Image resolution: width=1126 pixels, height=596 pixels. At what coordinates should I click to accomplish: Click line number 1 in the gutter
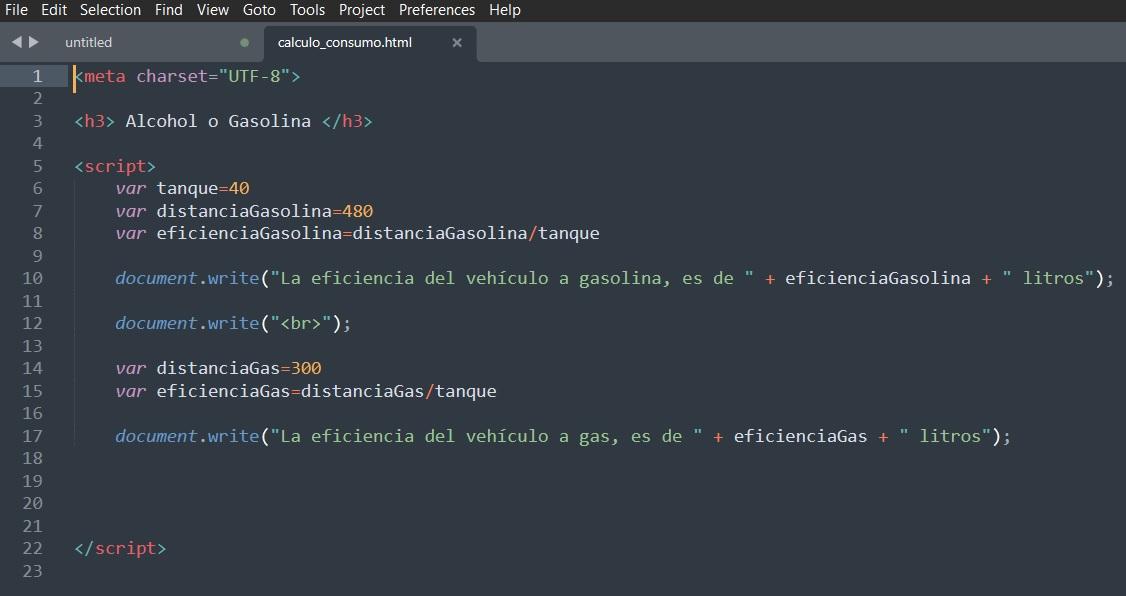coord(37,76)
